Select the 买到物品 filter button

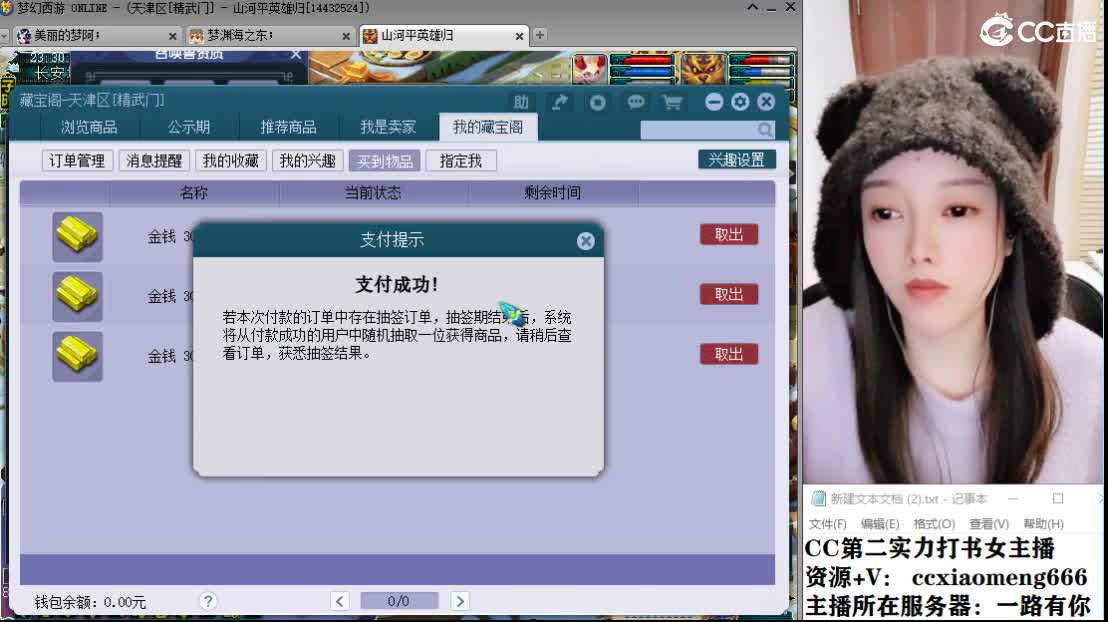(x=387, y=159)
